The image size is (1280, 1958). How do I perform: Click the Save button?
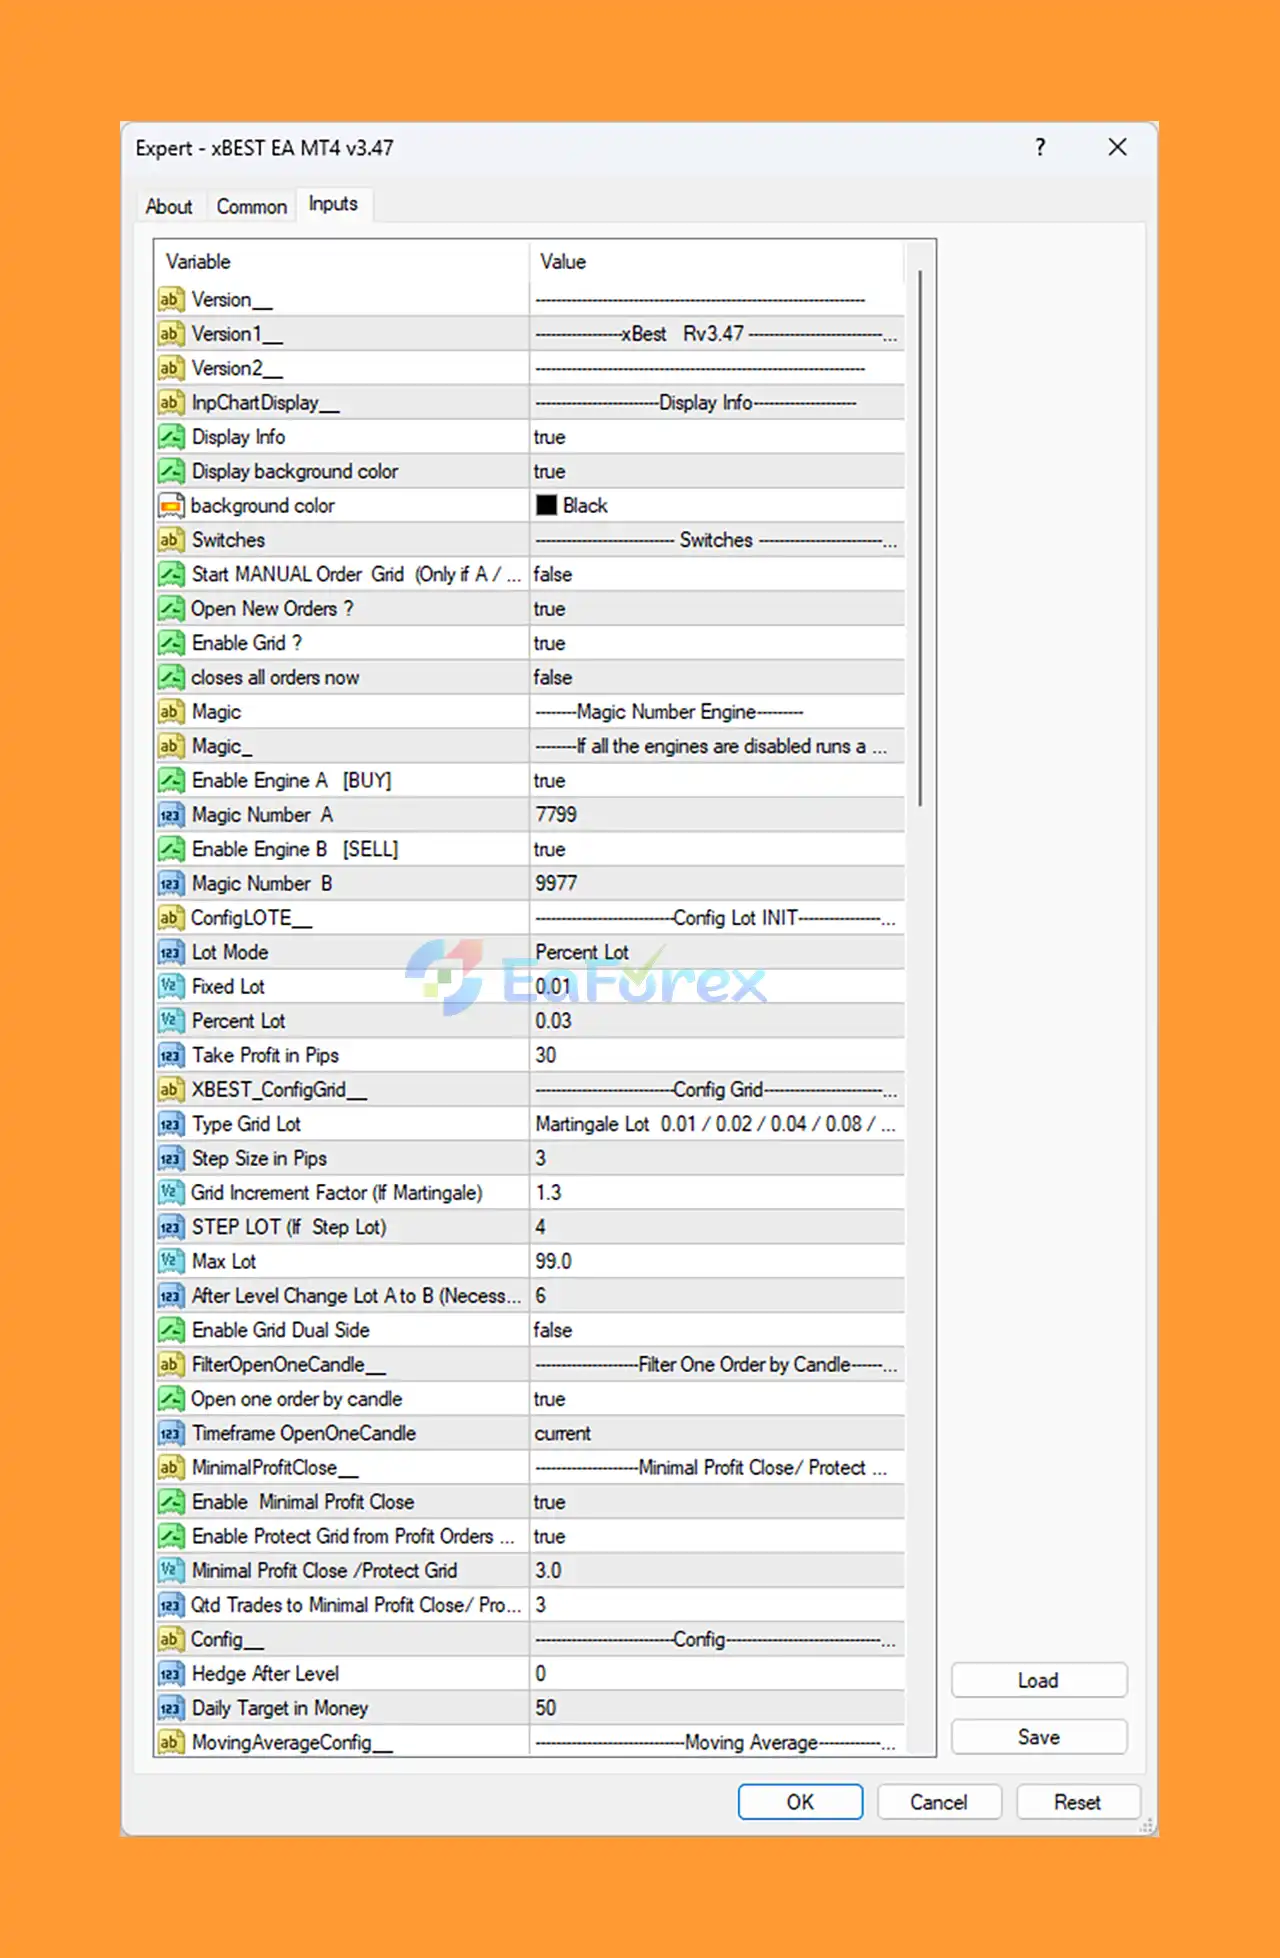pos(1039,1737)
